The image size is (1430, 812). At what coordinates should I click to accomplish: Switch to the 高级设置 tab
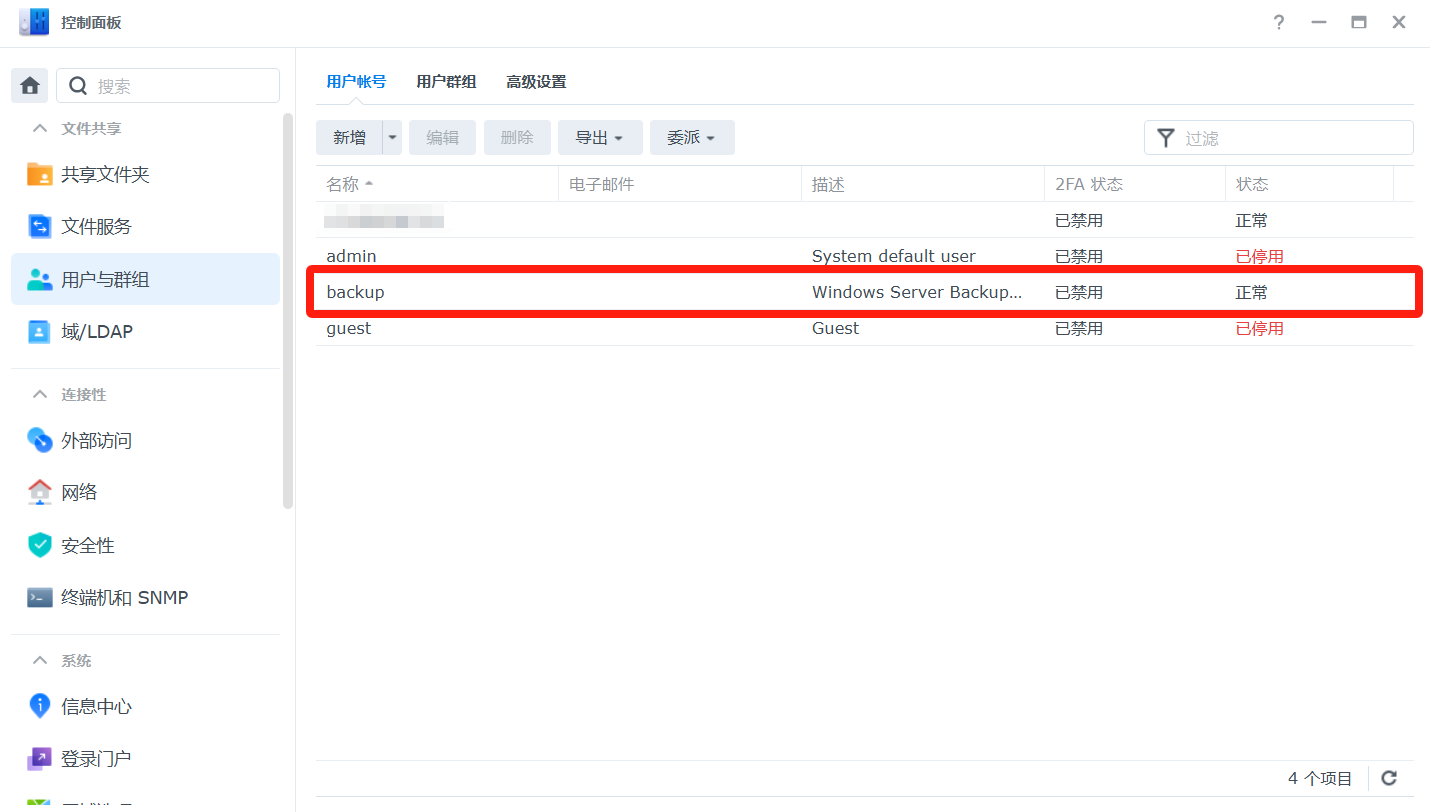pyautogui.click(x=536, y=82)
